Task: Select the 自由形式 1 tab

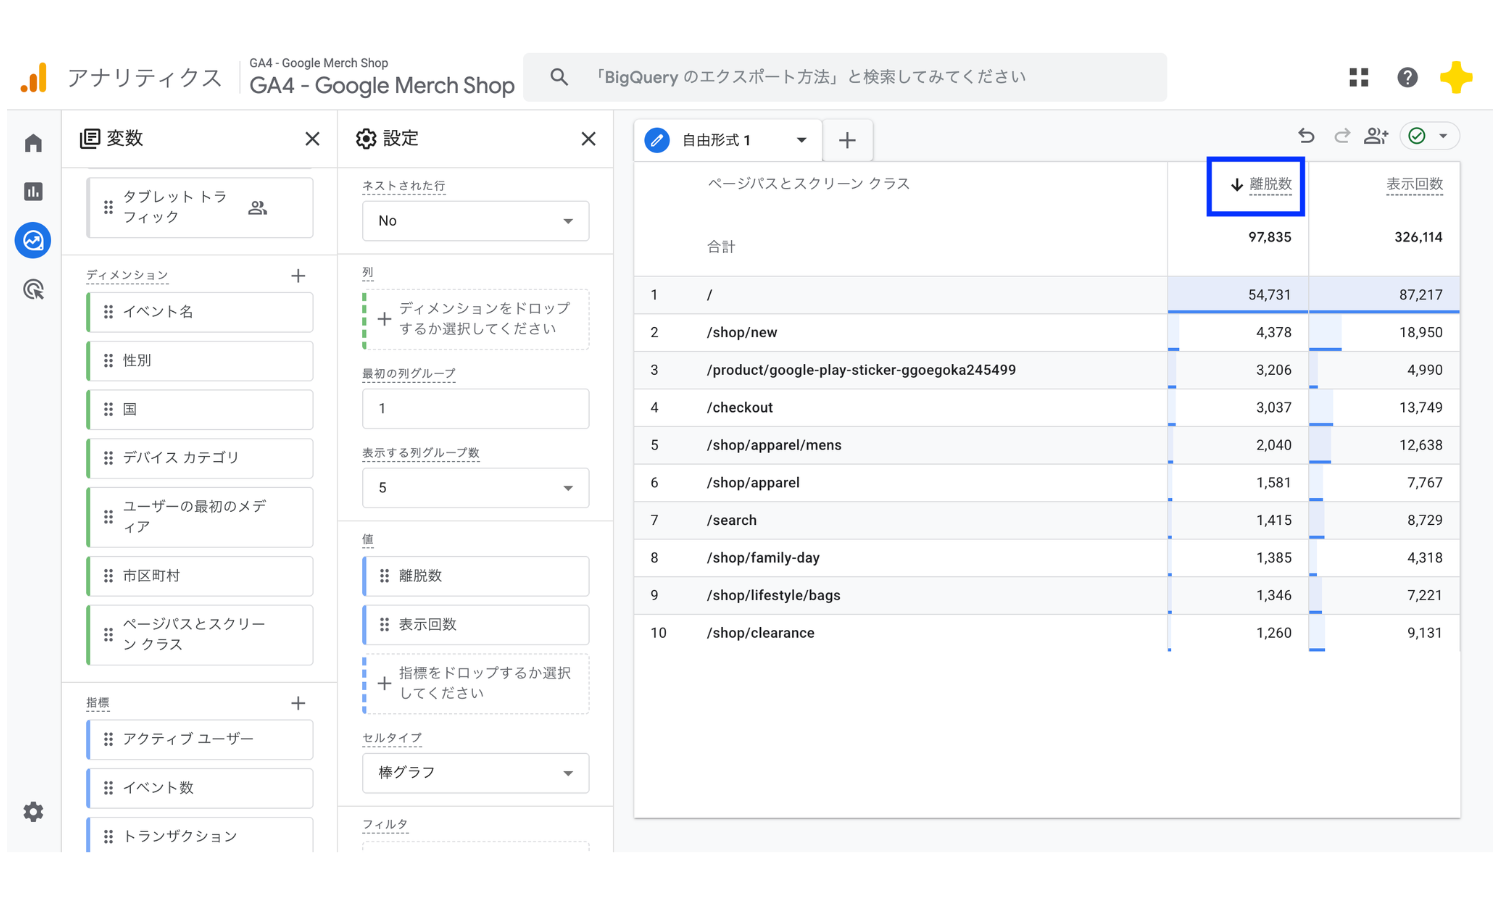Action: pyautogui.click(x=728, y=140)
